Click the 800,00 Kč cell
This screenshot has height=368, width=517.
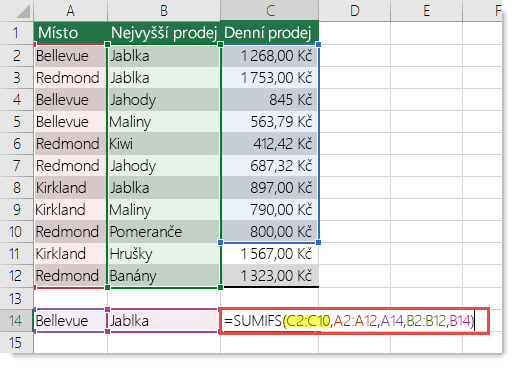point(269,232)
